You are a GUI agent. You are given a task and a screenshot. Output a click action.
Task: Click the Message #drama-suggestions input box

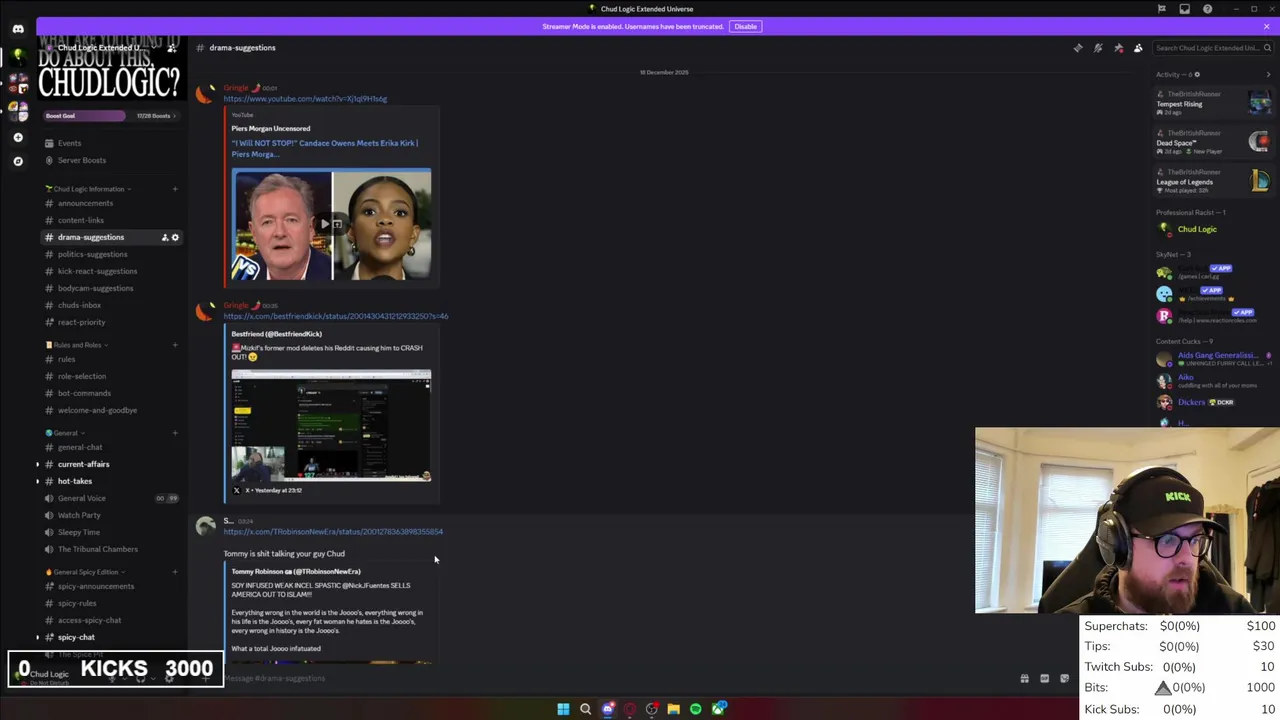pos(610,678)
